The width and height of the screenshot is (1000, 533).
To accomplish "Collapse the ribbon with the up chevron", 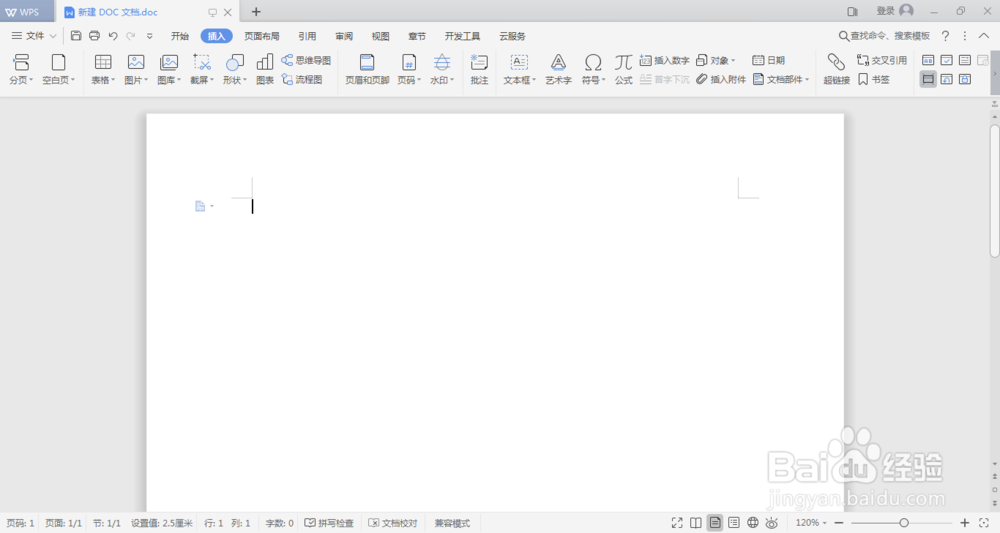I will [984, 36].
